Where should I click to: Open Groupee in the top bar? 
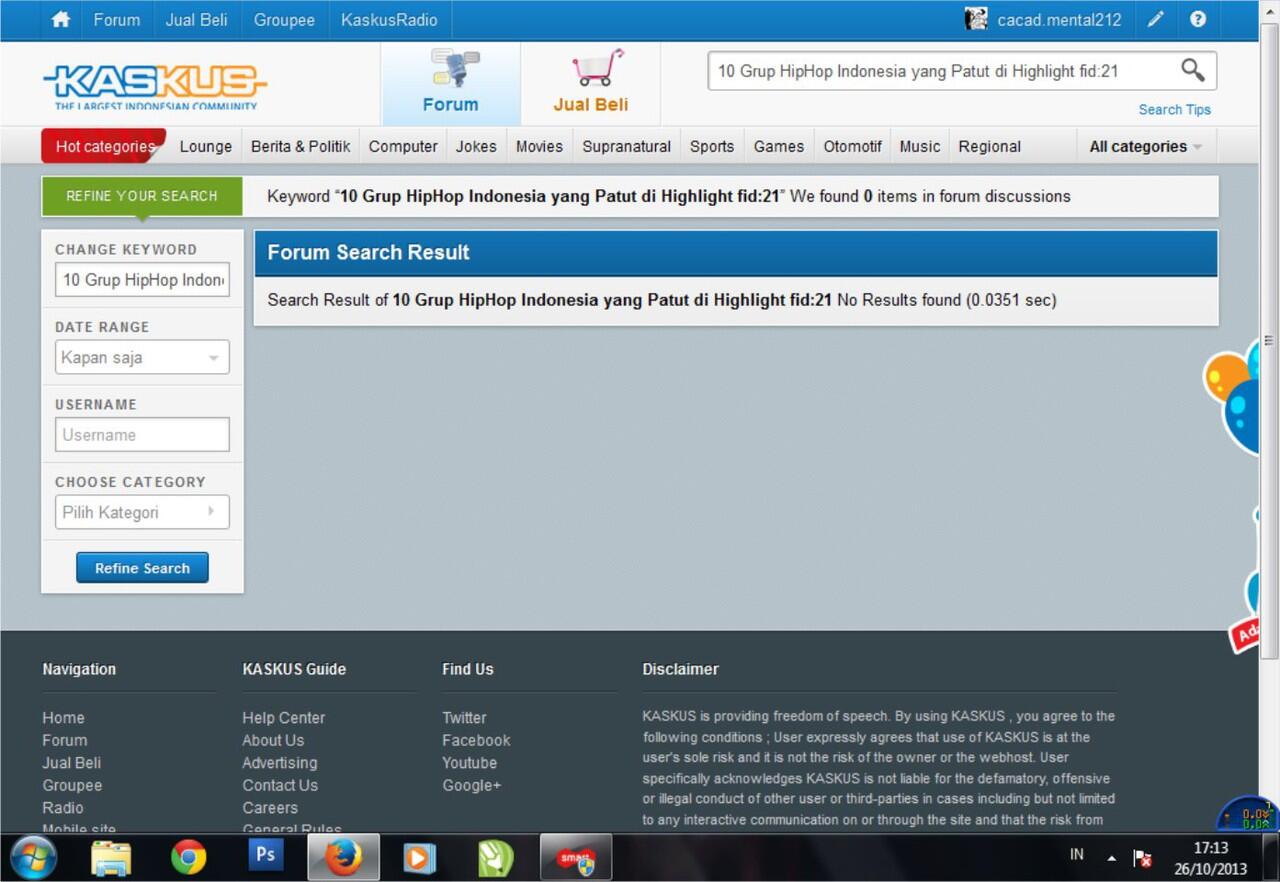284,19
